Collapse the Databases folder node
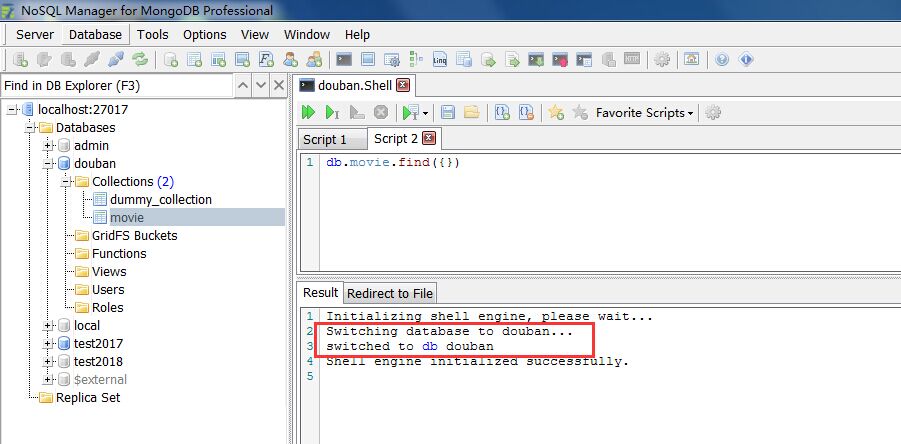This screenshot has height=444, width=901. tap(30, 128)
